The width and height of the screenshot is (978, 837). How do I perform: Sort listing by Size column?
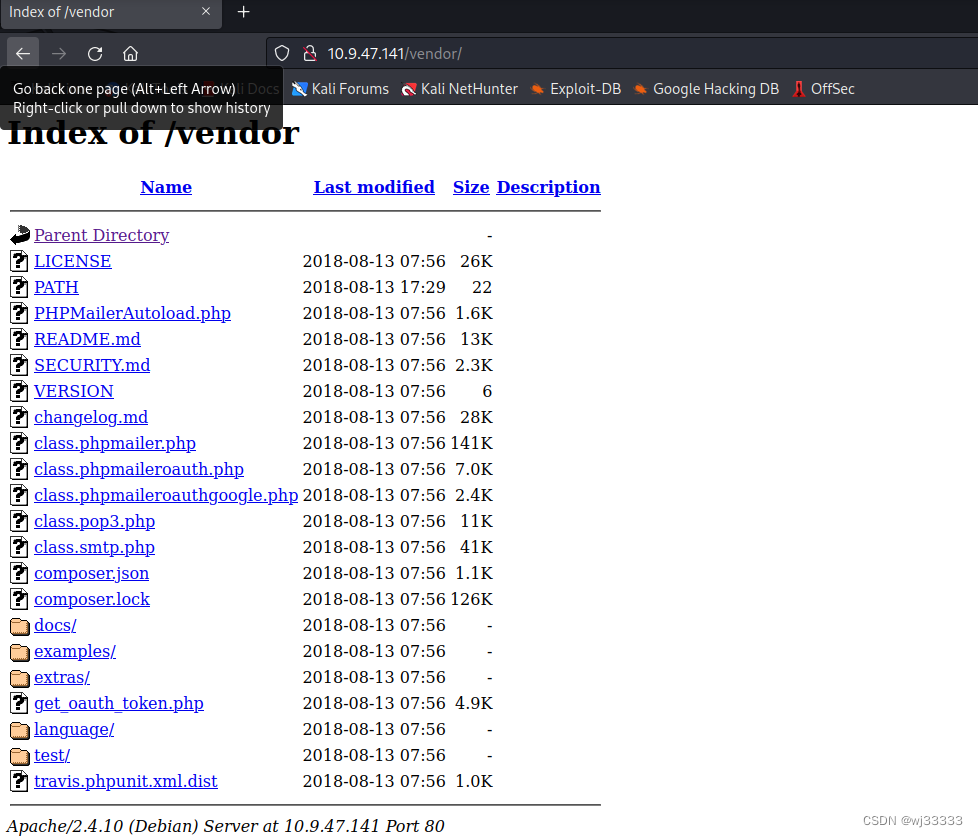pos(471,187)
